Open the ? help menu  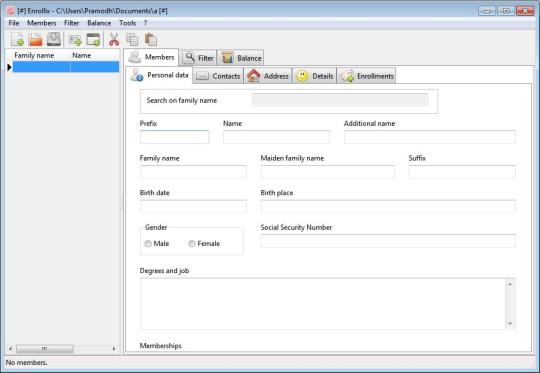pos(145,23)
